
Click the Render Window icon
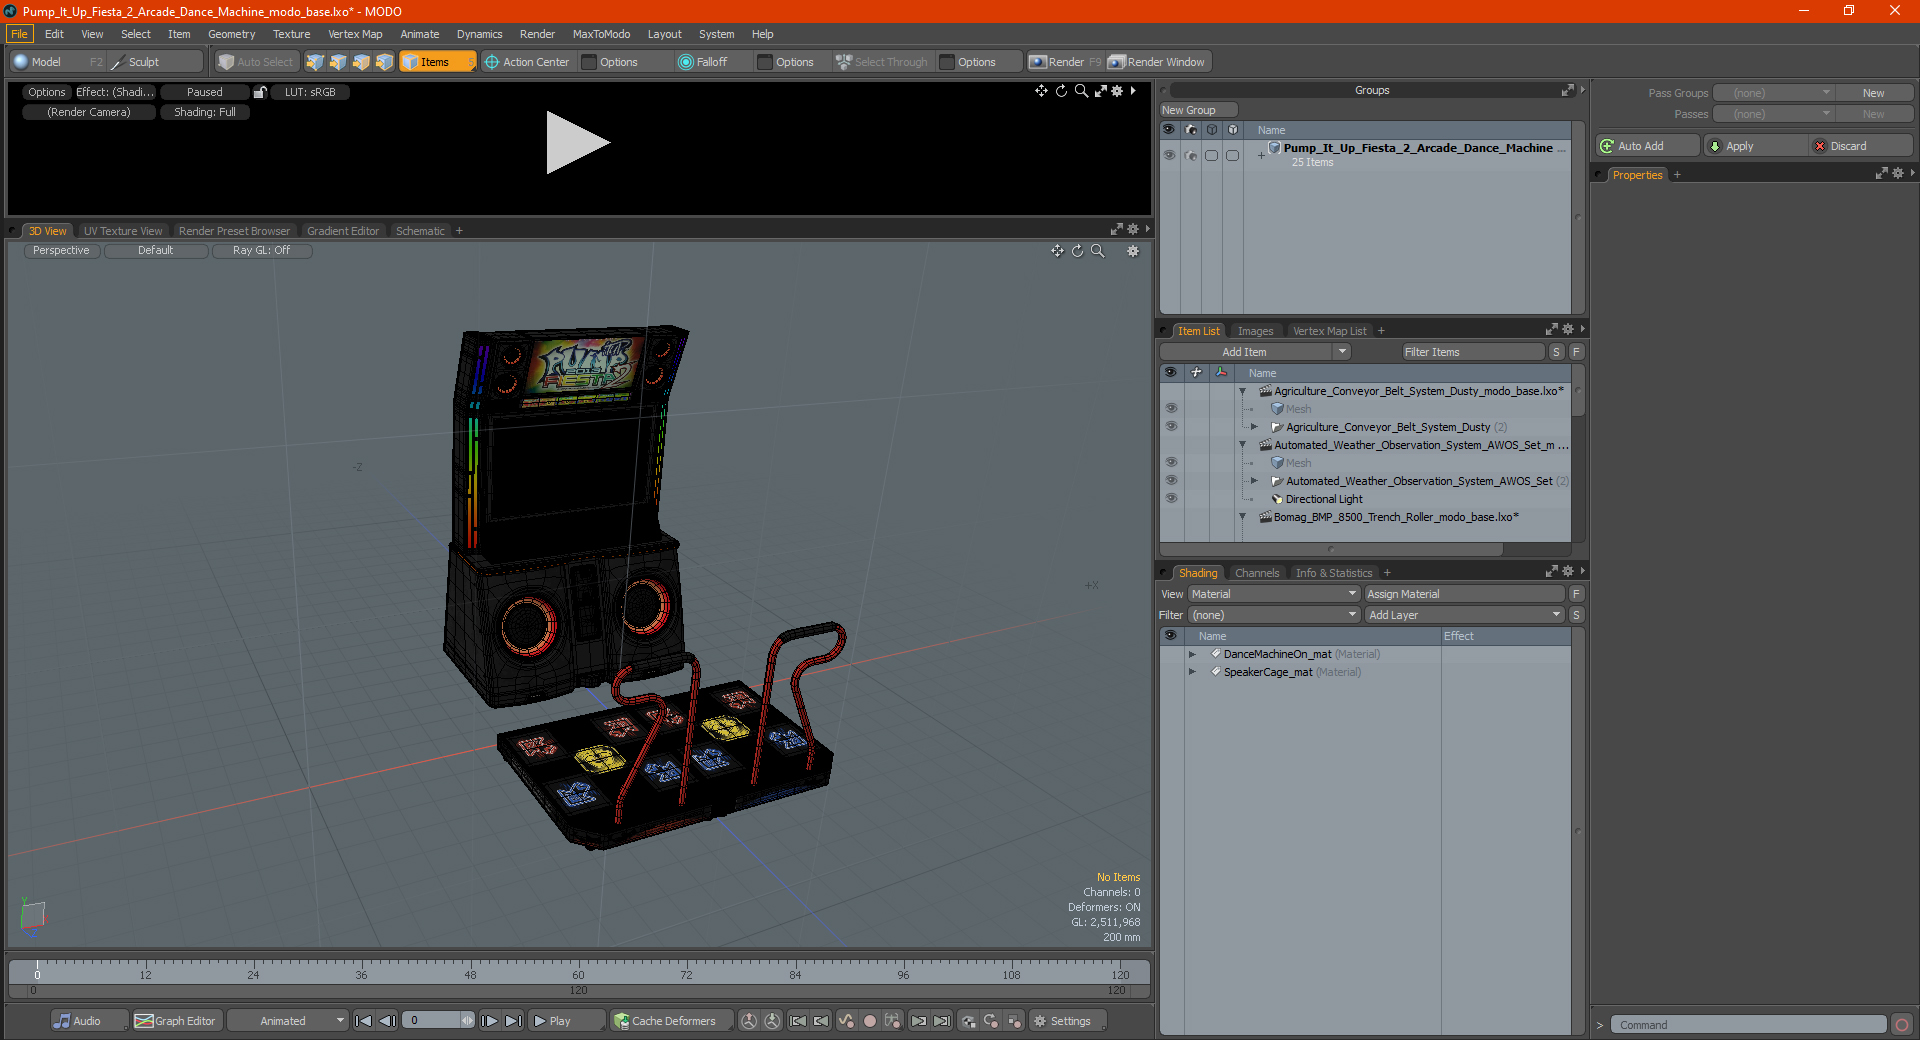(x=1117, y=62)
